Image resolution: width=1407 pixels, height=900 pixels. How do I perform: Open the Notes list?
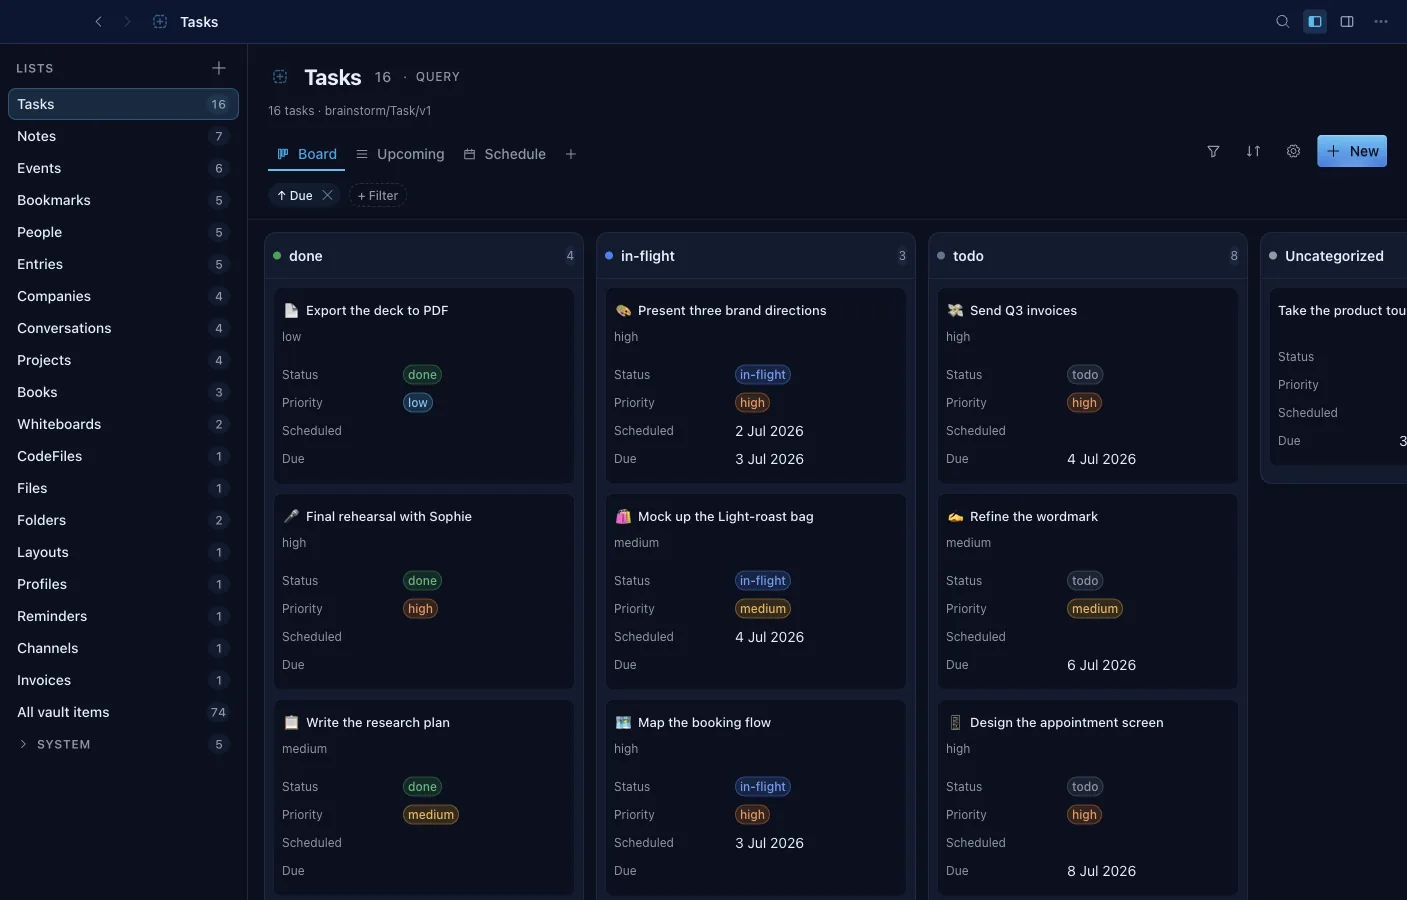point(123,136)
